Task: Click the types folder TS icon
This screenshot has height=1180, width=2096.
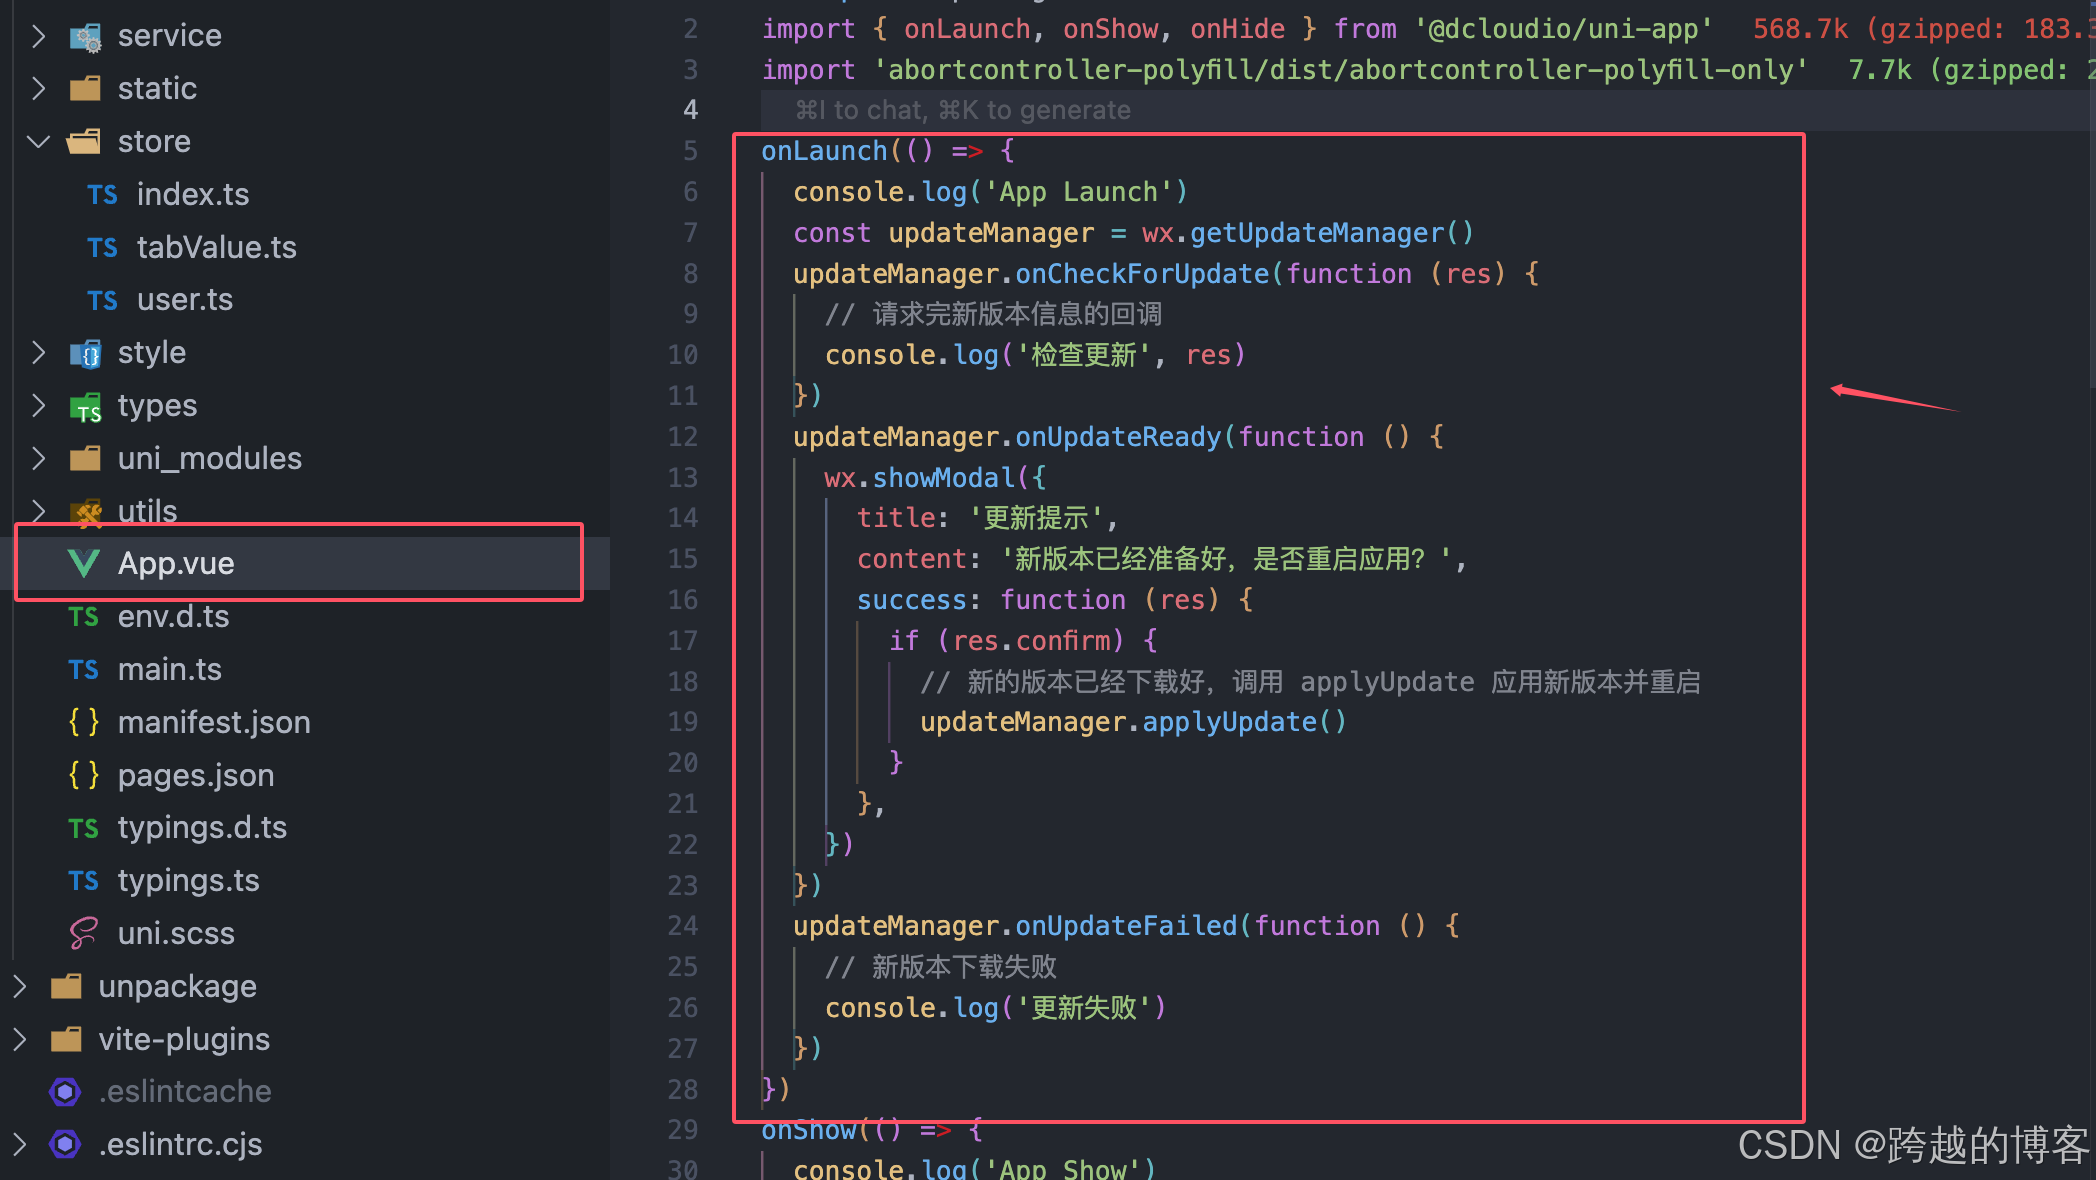Action: point(85,407)
